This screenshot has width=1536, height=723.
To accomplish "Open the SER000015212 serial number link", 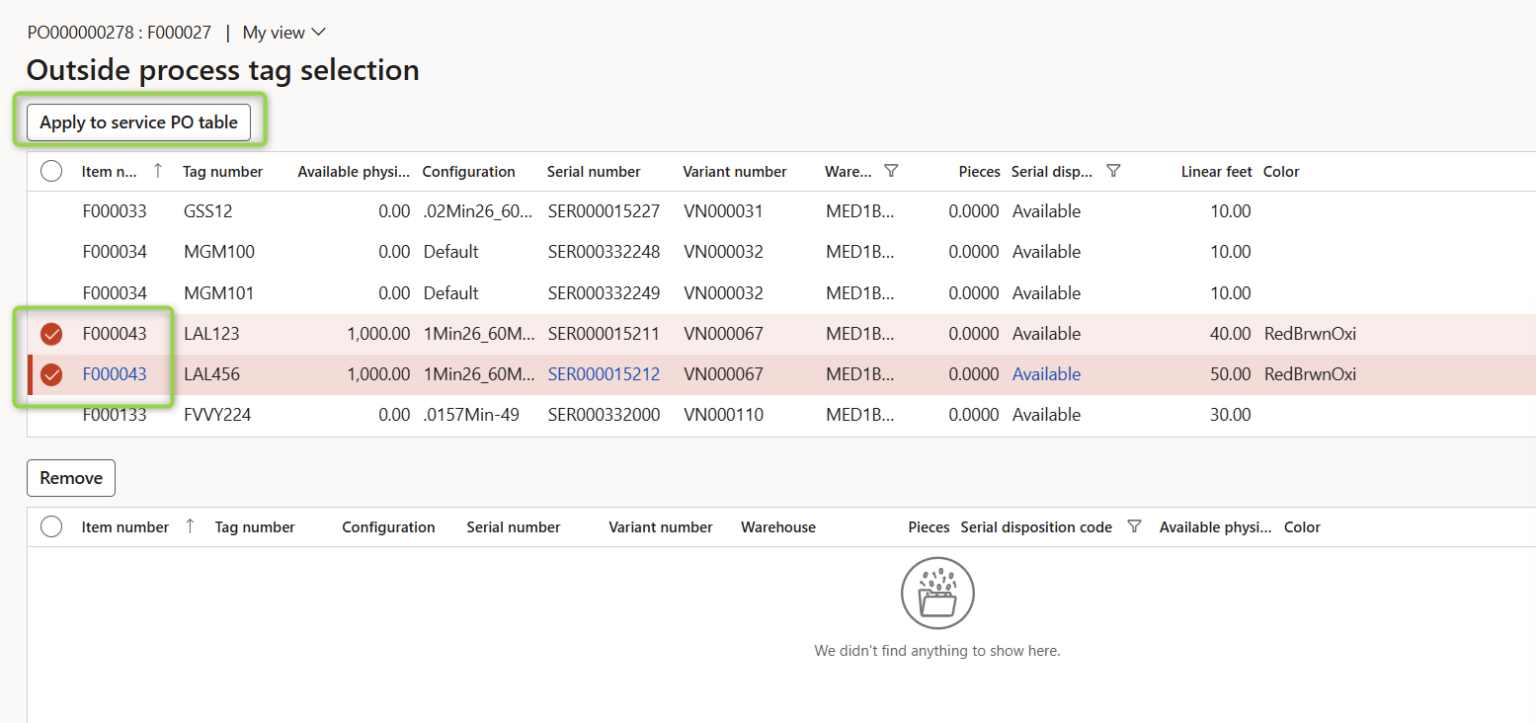I will point(604,374).
